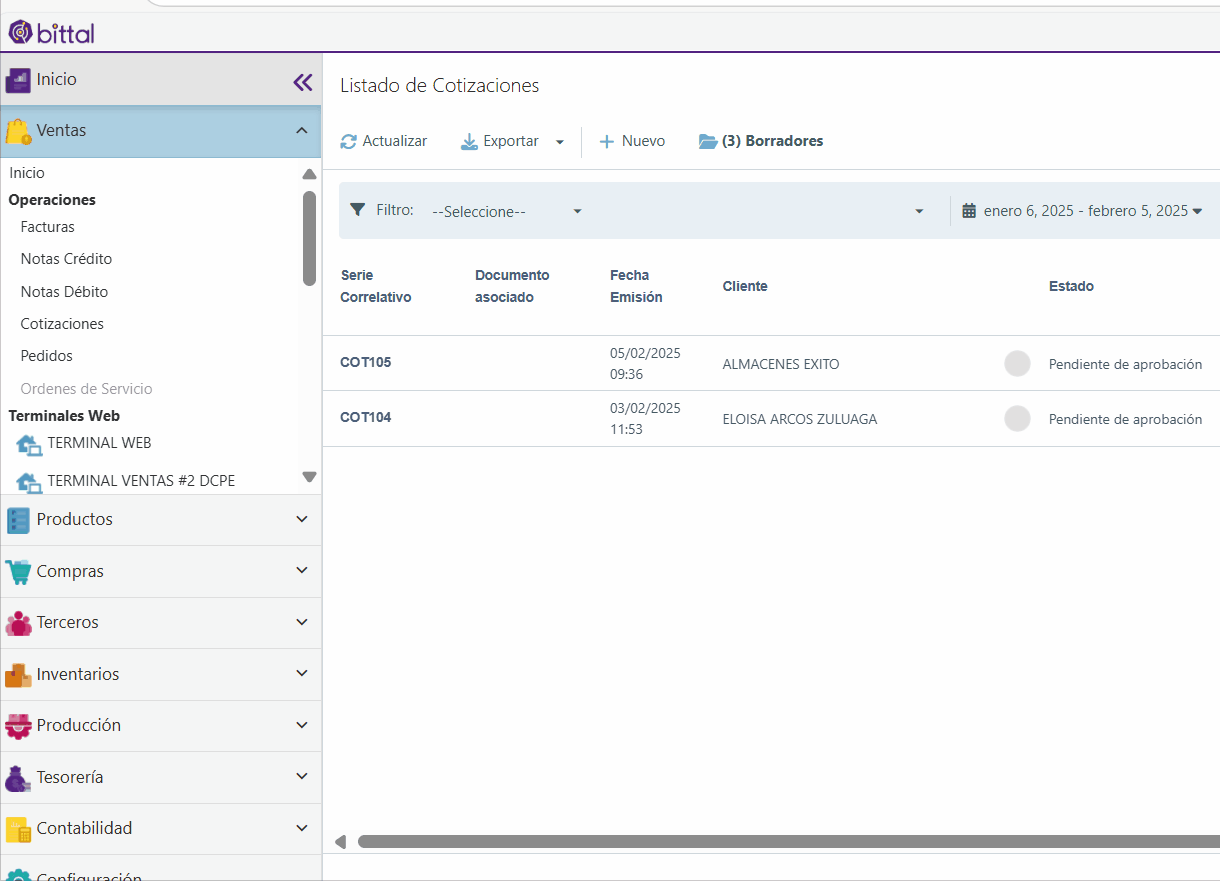Open the --Seleccione-- filter dropdown

click(x=507, y=211)
